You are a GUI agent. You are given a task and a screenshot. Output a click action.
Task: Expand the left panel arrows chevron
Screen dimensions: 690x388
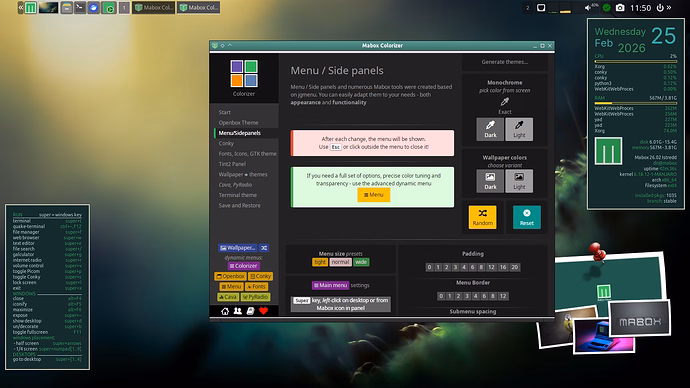pos(21,7)
